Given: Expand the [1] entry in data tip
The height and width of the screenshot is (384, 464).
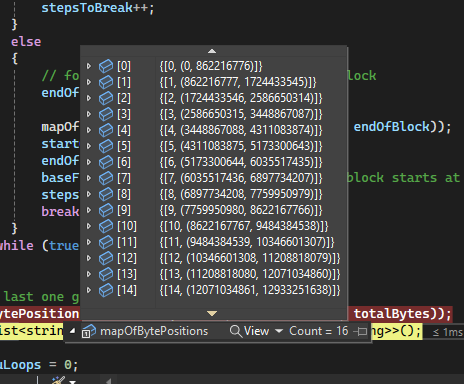Looking at the screenshot, I should 89,82.
